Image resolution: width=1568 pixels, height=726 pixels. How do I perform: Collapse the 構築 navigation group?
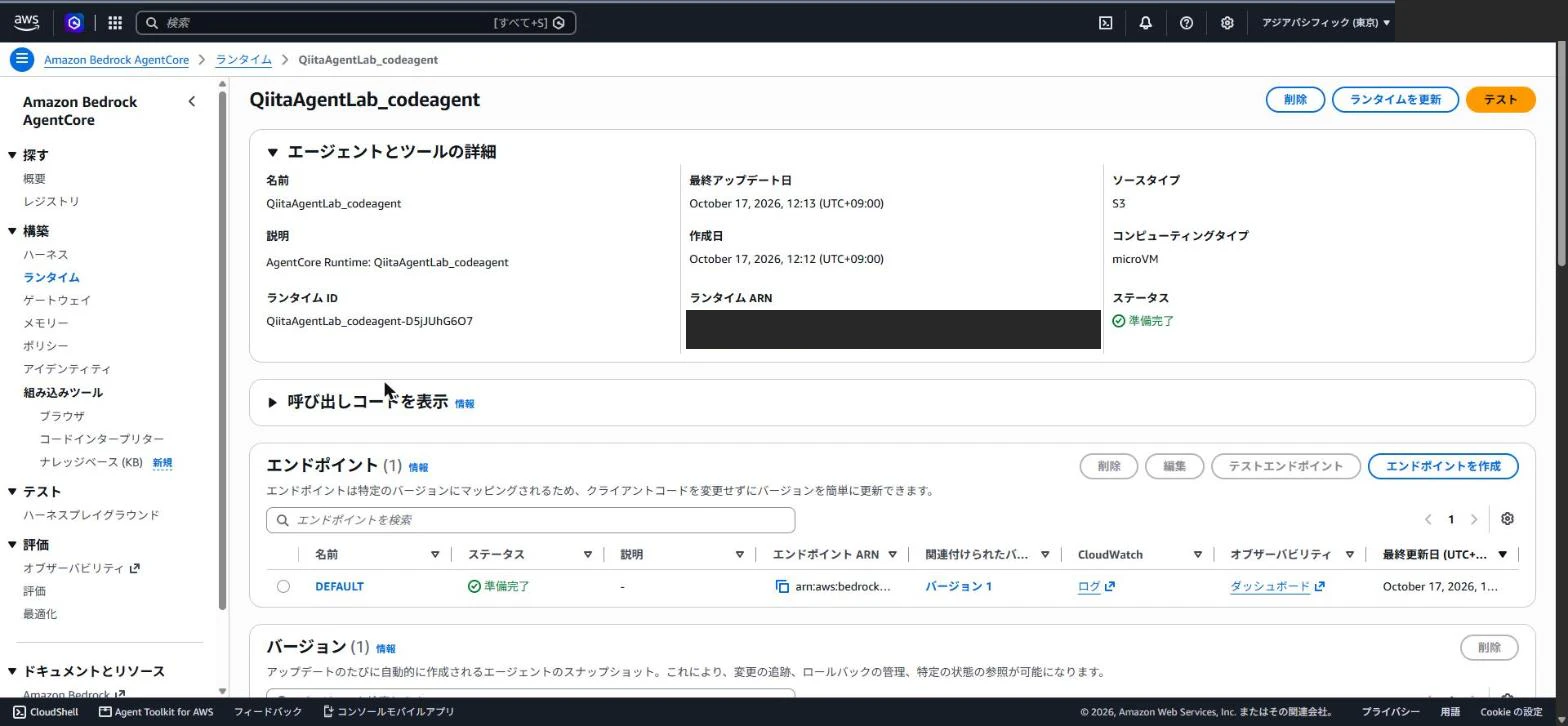(x=12, y=231)
